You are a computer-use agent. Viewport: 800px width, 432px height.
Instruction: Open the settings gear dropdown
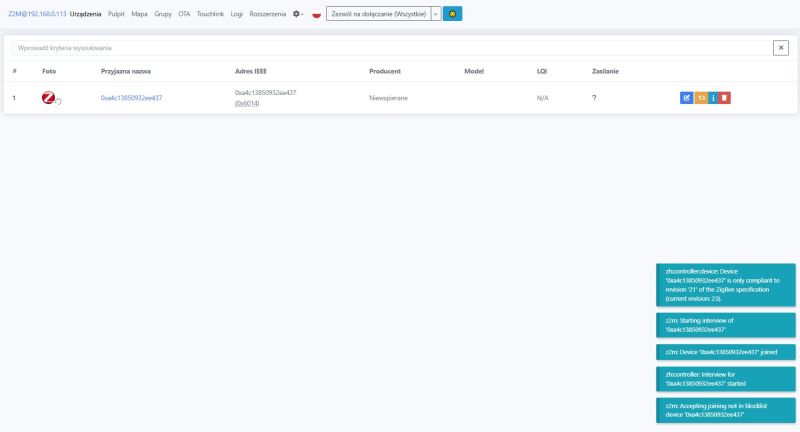coord(298,14)
